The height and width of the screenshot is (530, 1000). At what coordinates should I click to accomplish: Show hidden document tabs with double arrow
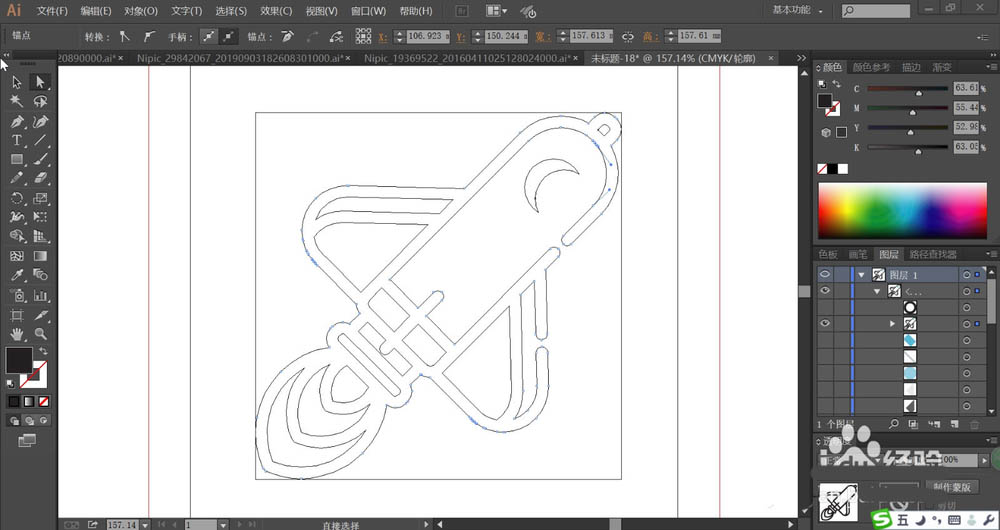[x=801, y=58]
